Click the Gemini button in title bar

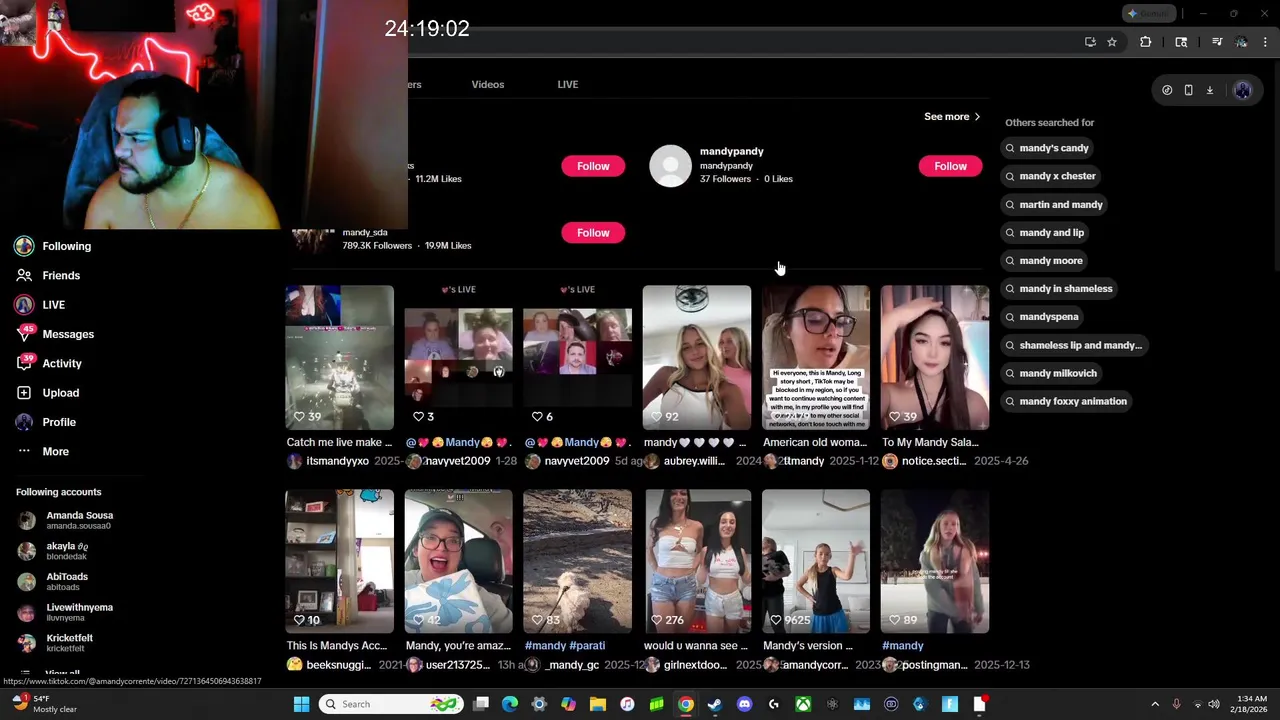1149,14
